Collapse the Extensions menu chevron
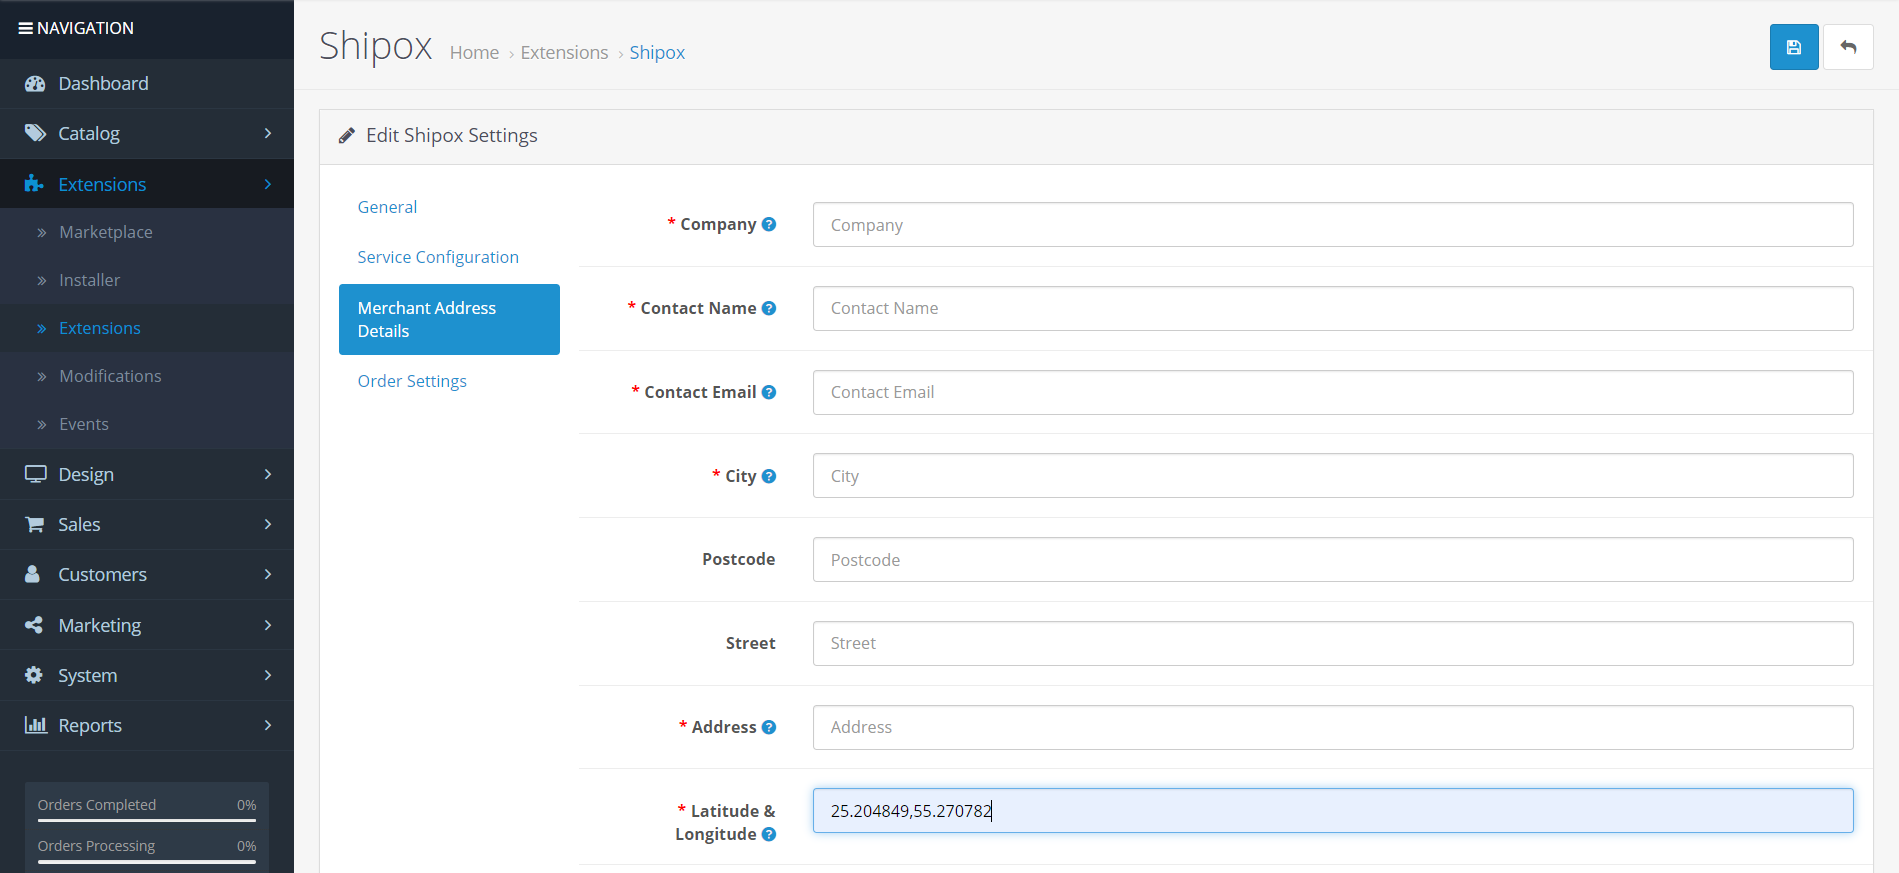This screenshot has height=873, width=1899. click(268, 184)
